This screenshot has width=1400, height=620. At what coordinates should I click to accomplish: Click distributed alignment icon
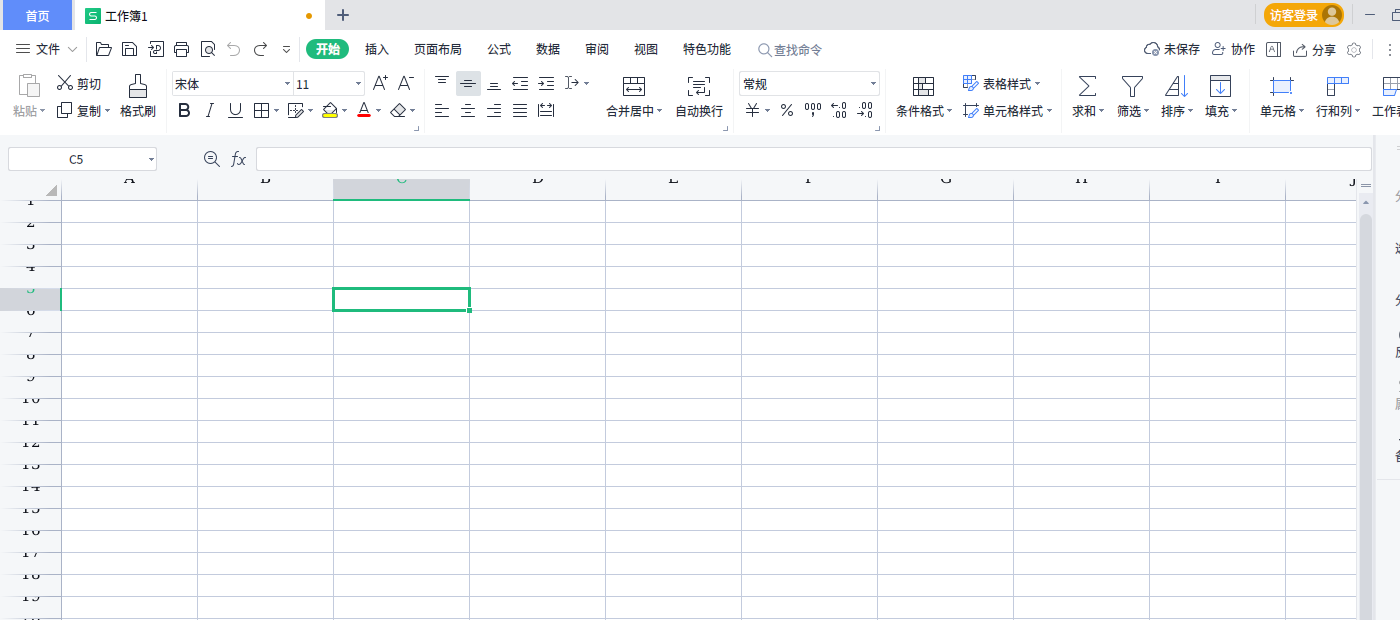[546, 110]
